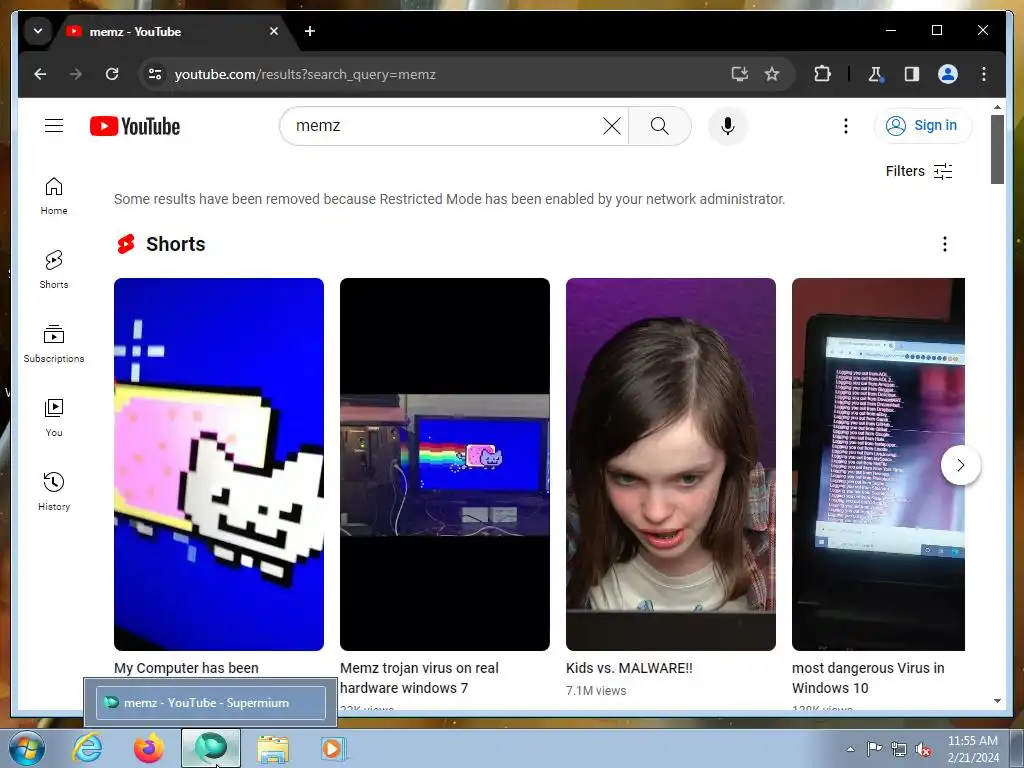Click 'most dangerous Virus in Windows 10' title
The height and width of the screenshot is (768, 1024).
pyautogui.click(x=868, y=678)
